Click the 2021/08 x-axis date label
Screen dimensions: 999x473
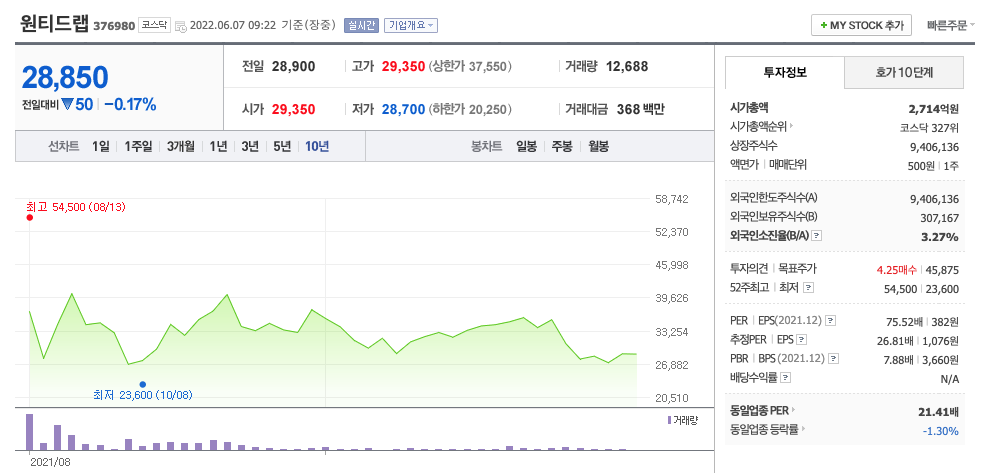pyautogui.click(x=50, y=462)
